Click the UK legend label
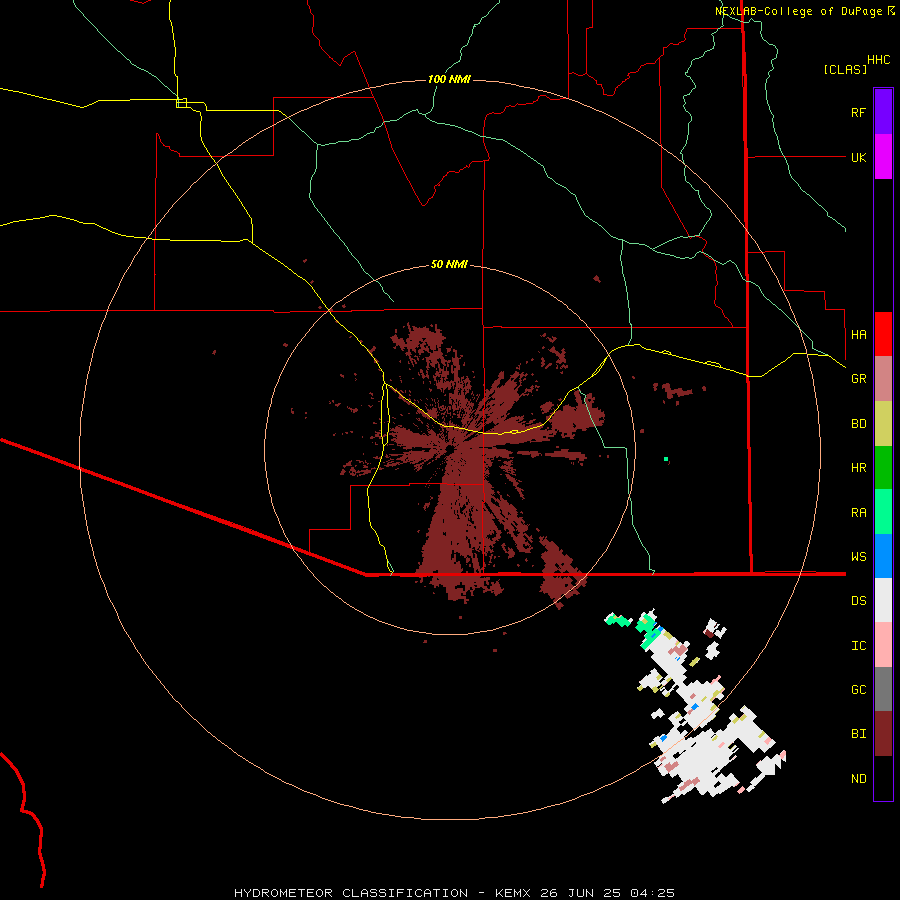The width and height of the screenshot is (900, 900). (x=858, y=157)
